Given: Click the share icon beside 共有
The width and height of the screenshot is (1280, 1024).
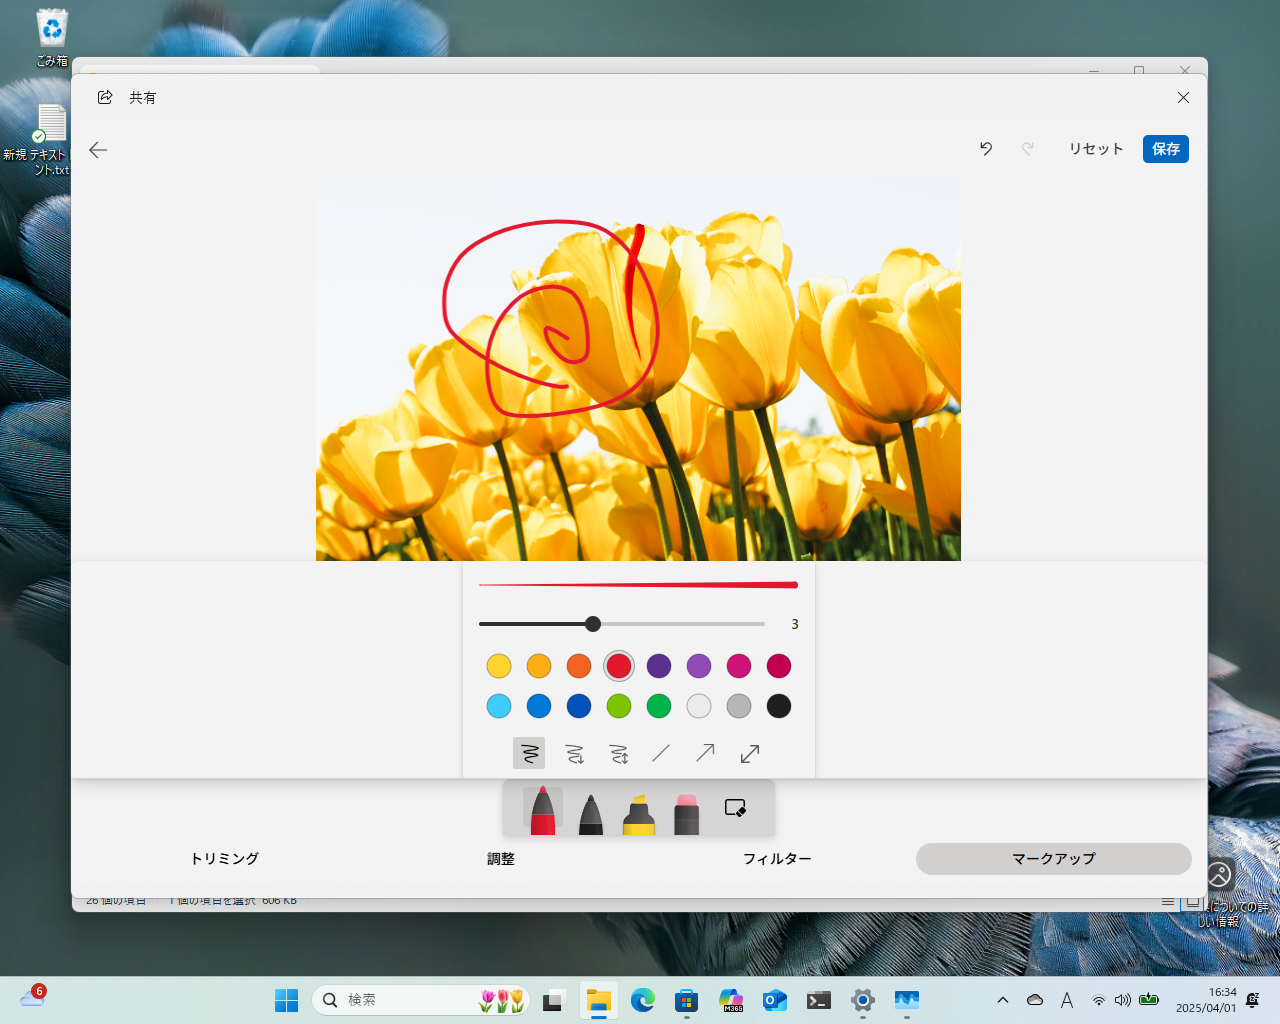Looking at the screenshot, I should point(105,97).
